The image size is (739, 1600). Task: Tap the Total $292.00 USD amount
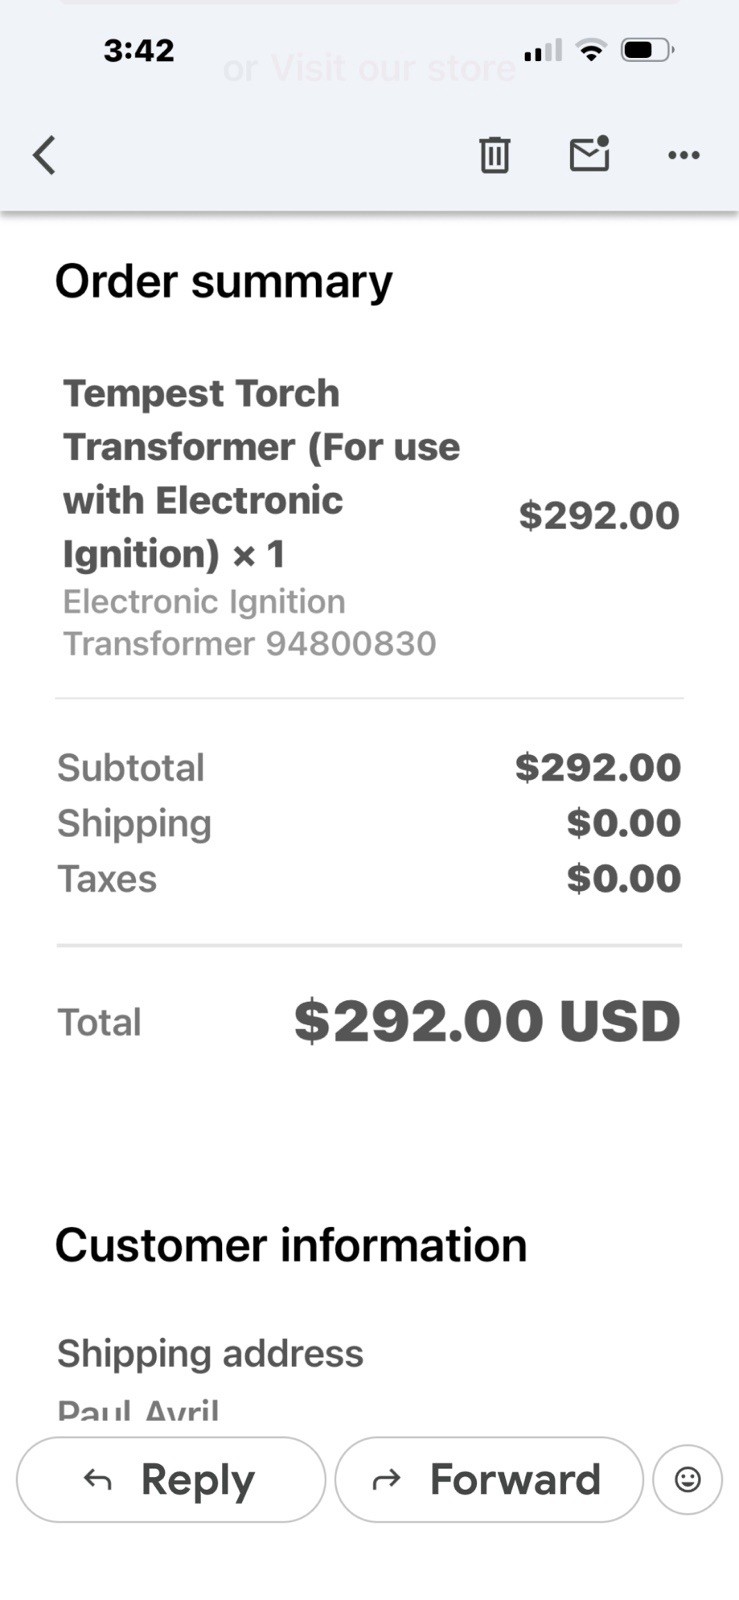click(487, 1021)
